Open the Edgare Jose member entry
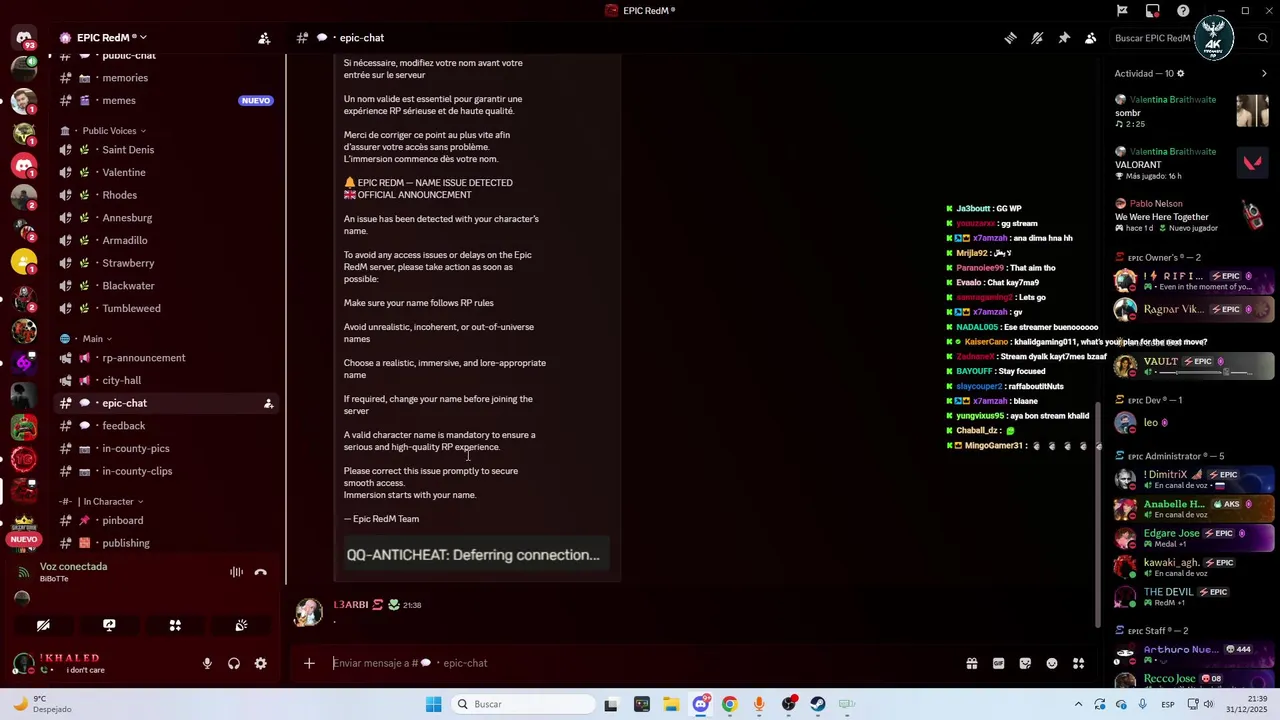The height and width of the screenshot is (720, 1280). pyautogui.click(x=1195, y=538)
